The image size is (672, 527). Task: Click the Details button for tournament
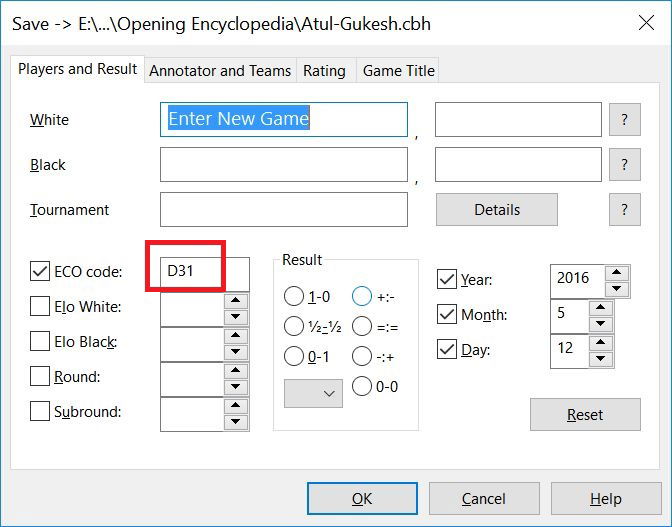pos(497,210)
